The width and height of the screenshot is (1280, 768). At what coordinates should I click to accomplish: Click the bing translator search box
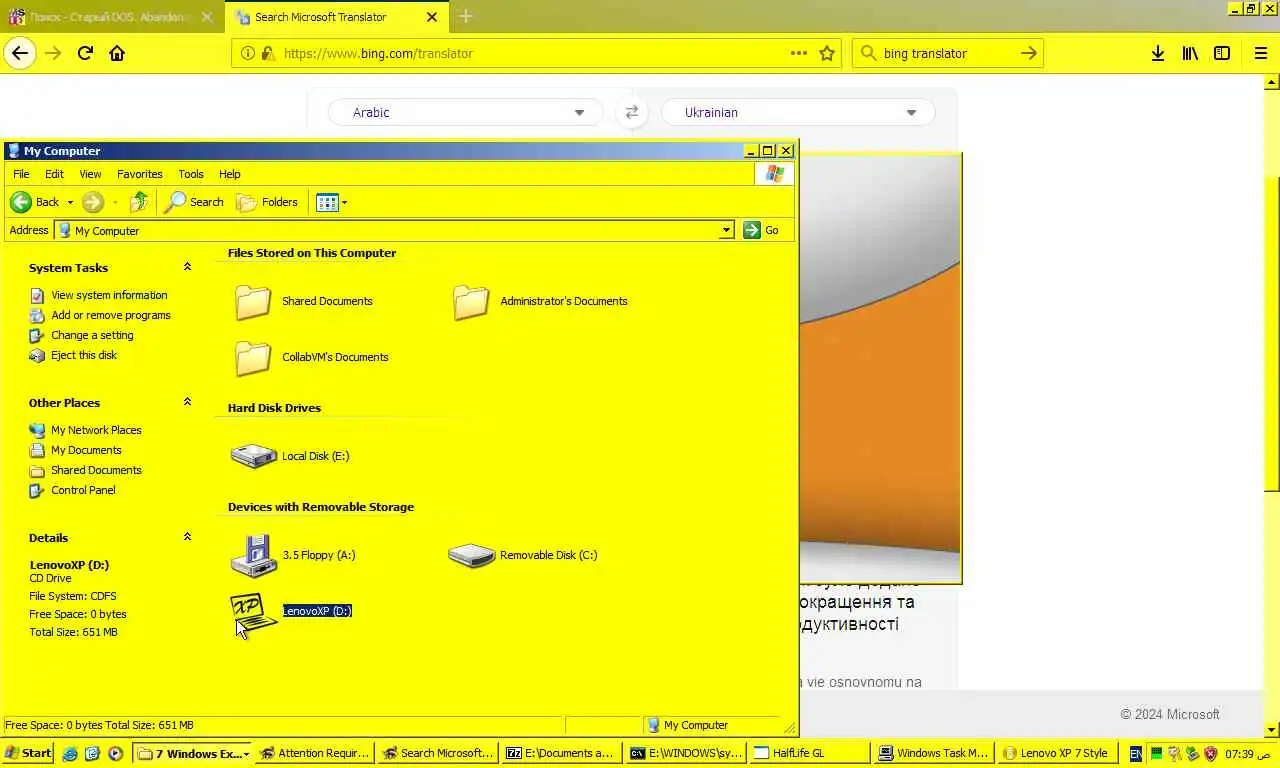[947, 53]
